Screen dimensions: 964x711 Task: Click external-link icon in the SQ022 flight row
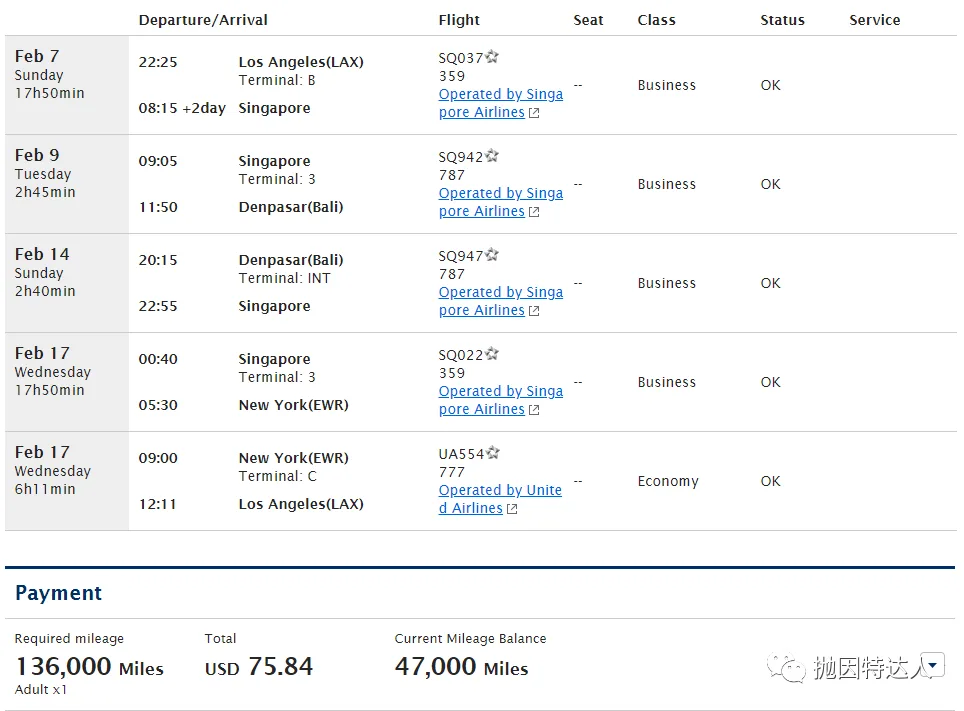(534, 410)
